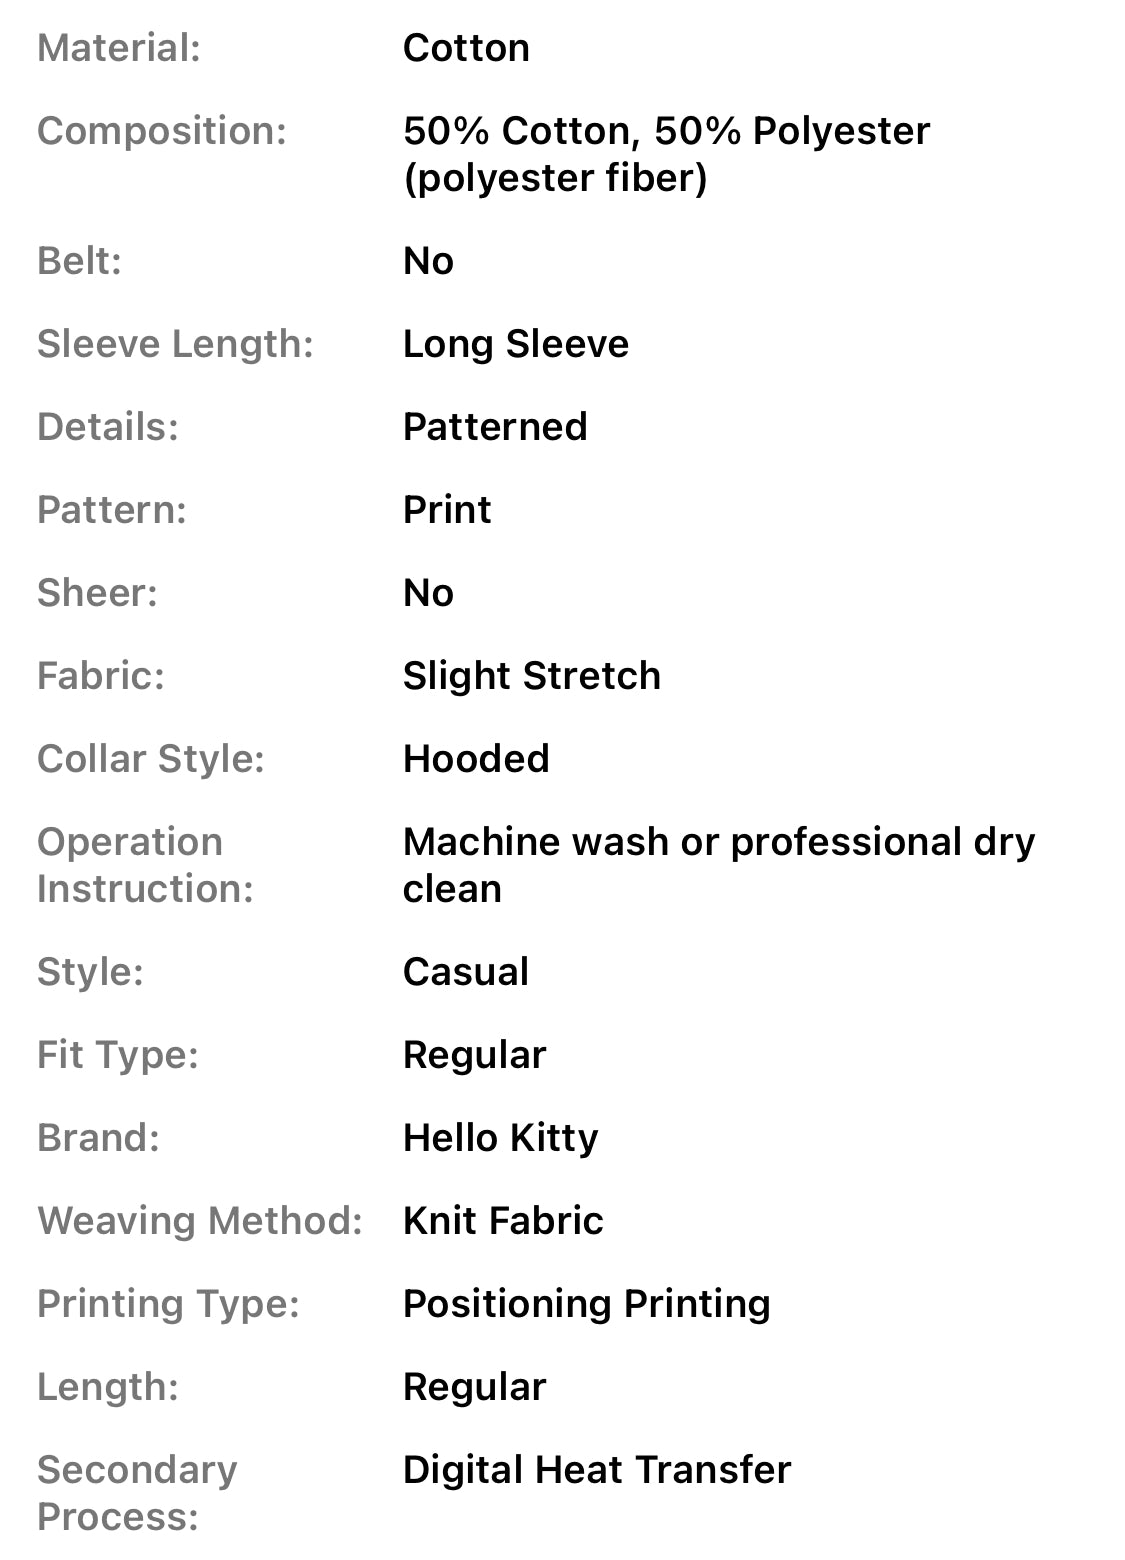The width and height of the screenshot is (1125, 1560).
Task: Click the Patterned details value
Action: pos(495,427)
